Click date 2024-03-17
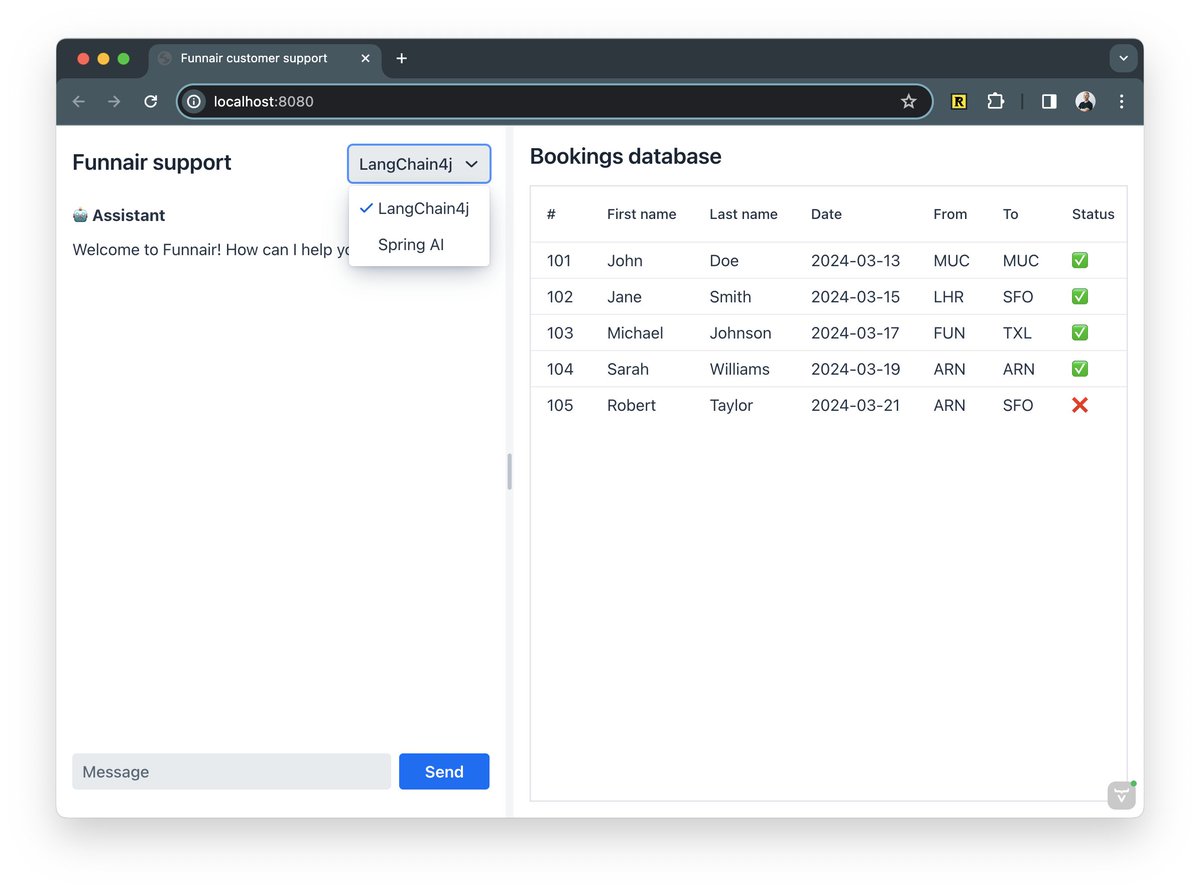The image size is (1200, 892). tap(855, 332)
